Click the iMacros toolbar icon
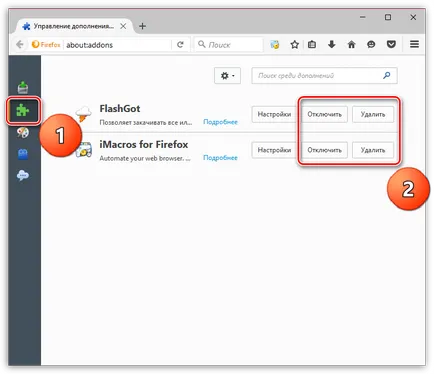 275,44
